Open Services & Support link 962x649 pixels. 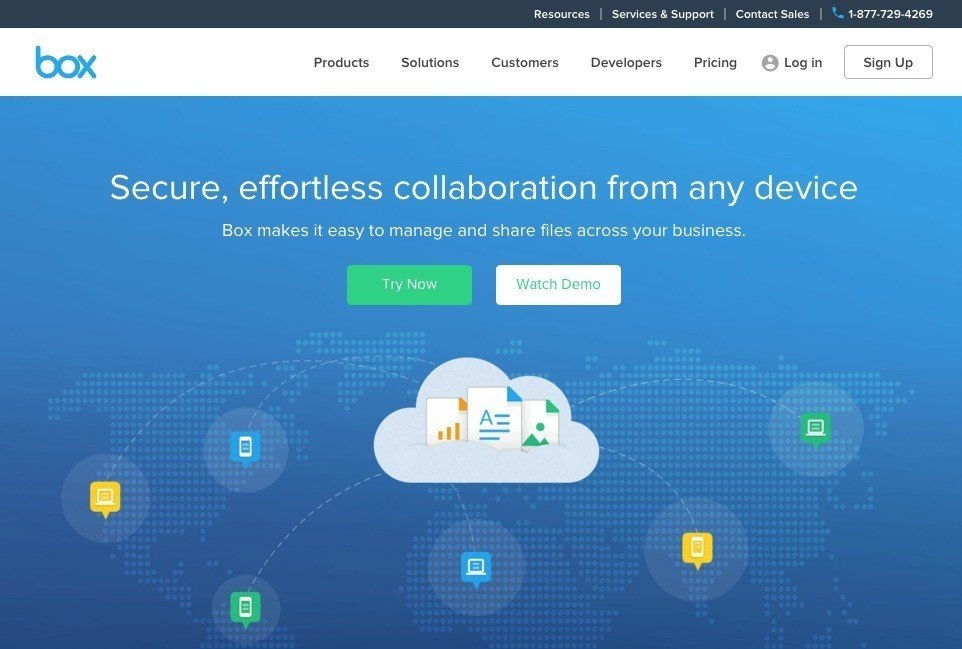pyautogui.click(x=663, y=13)
